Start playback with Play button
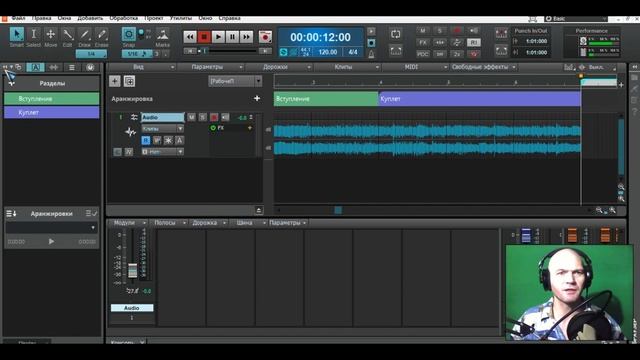The image size is (640, 360). click(218, 37)
